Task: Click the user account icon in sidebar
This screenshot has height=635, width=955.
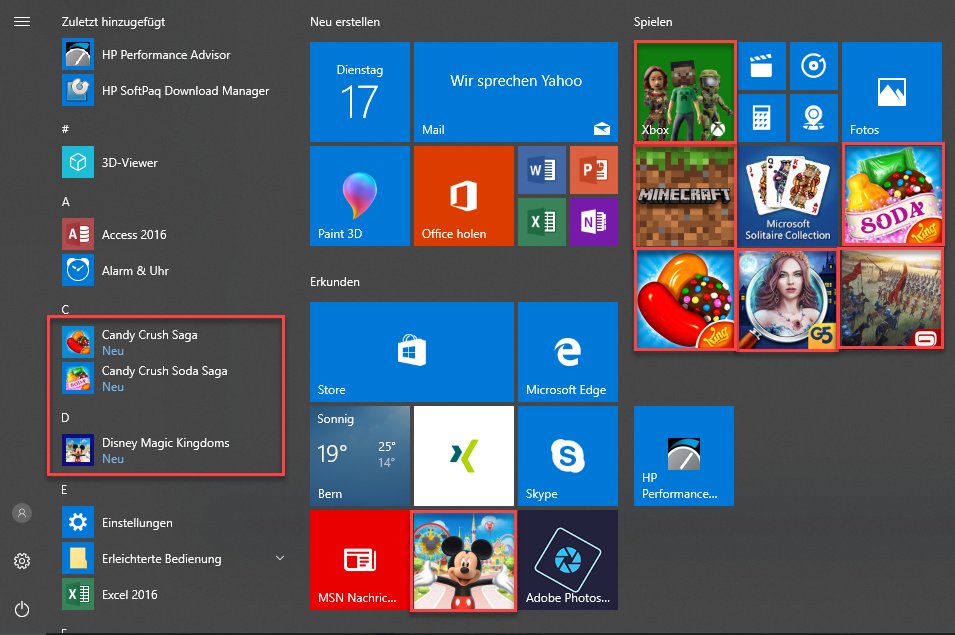Action: (x=22, y=513)
